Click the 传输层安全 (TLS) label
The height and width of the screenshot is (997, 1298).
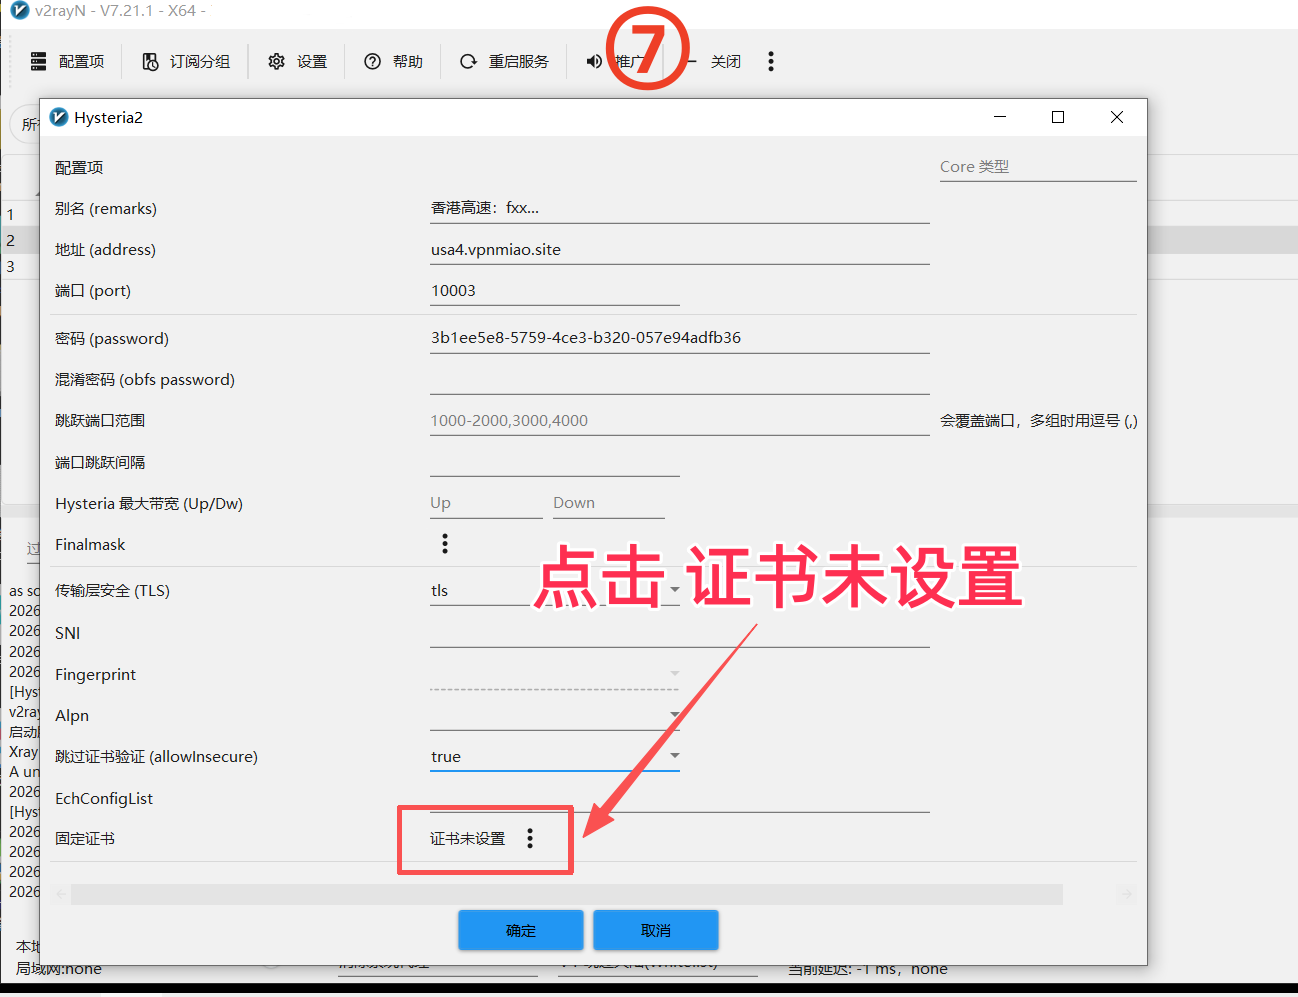(x=113, y=591)
